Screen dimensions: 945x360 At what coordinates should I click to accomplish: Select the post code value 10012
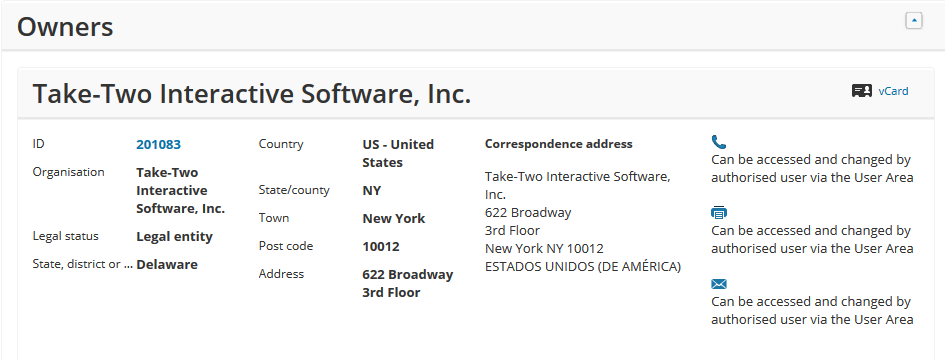pos(381,246)
